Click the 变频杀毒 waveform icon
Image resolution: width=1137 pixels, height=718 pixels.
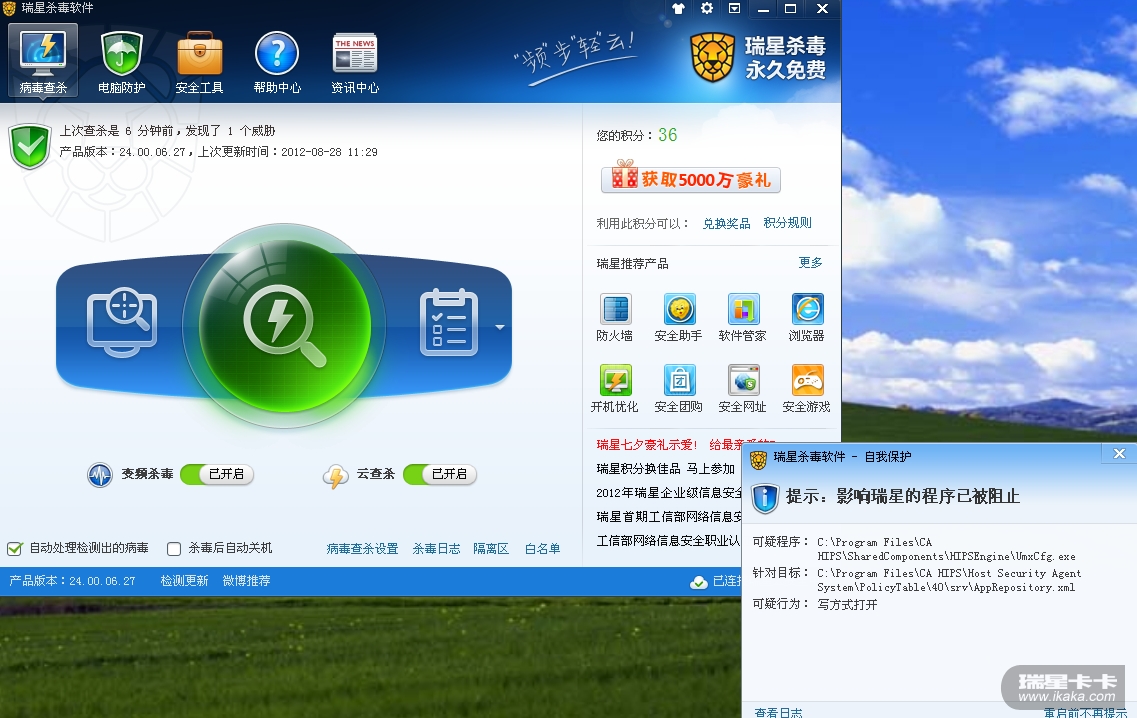pos(100,475)
